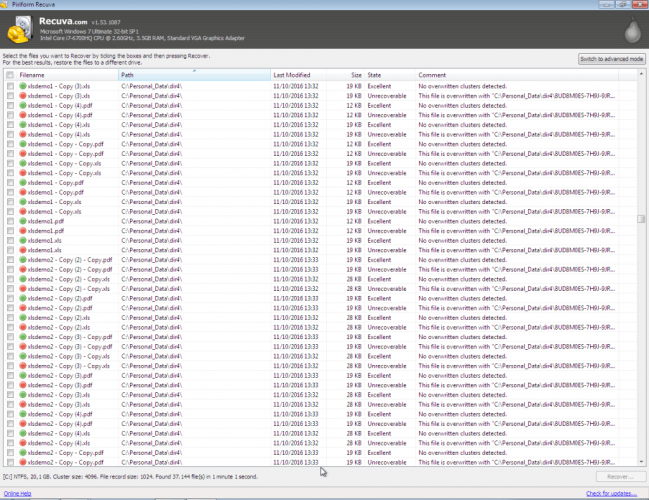The width and height of the screenshot is (649, 500).
Task: Click green dot of Excellent xlsdemo1 - Copy - Copy.pdf
Action: (x=23, y=144)
